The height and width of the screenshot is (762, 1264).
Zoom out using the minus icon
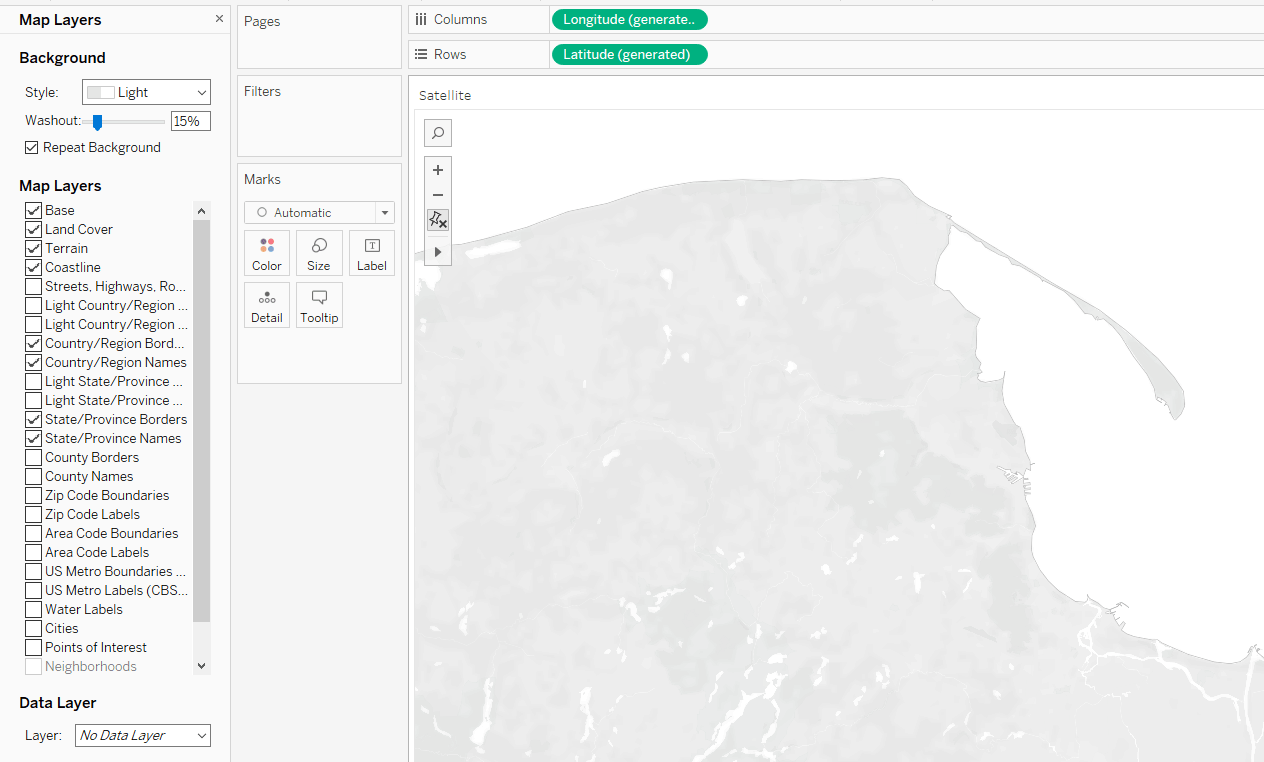tap(437, 195)
